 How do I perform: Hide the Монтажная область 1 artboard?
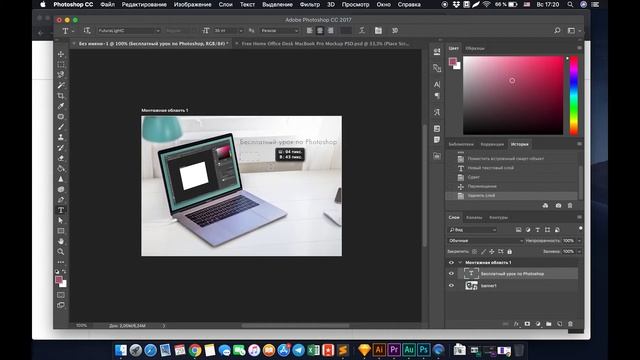(x=451, y=262)
